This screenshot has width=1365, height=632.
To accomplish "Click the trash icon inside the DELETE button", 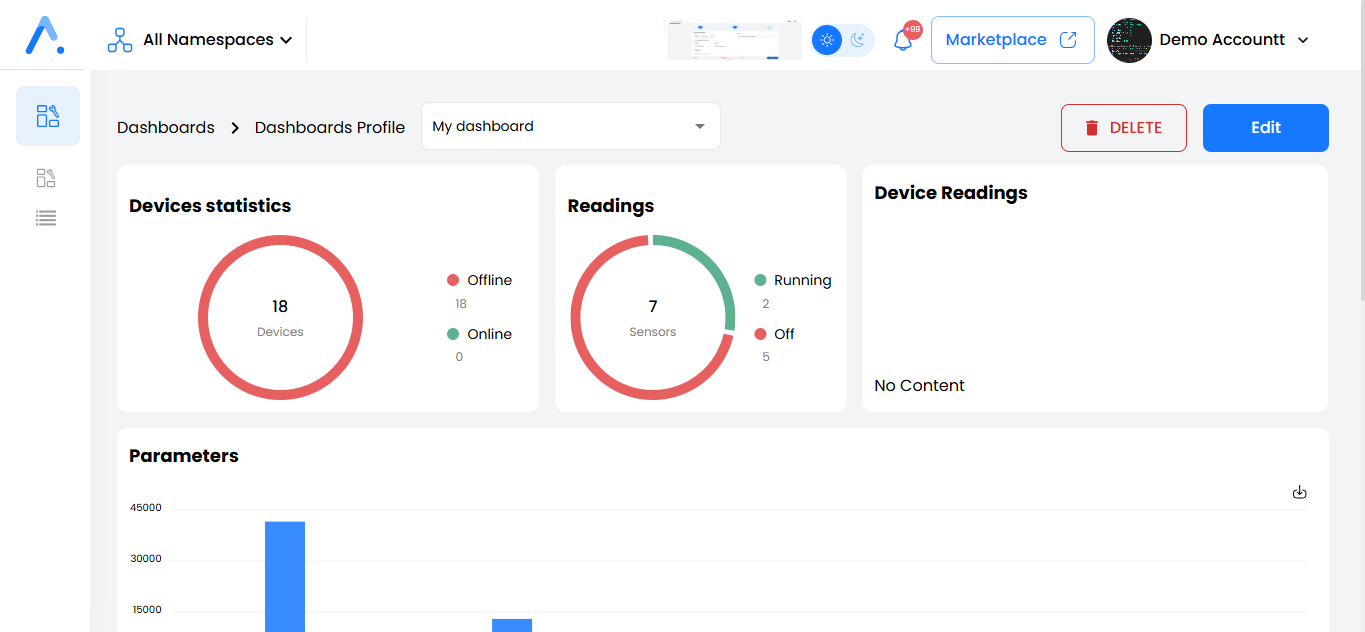I will coord(1091,127).
